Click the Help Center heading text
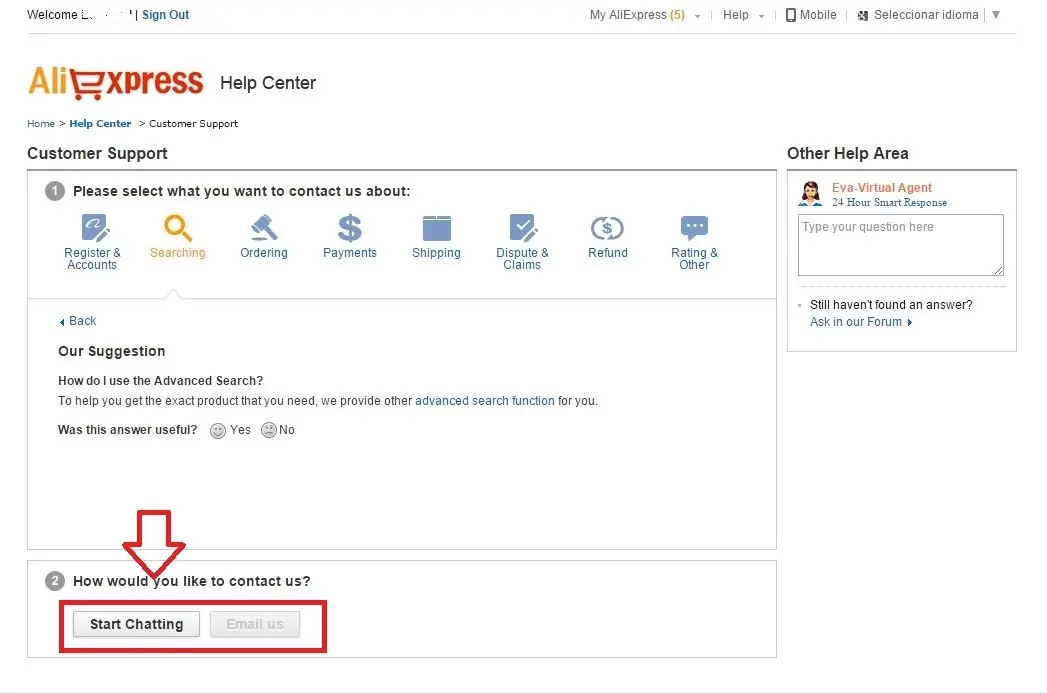1047x694 pixels. click(x=268, y=83)
